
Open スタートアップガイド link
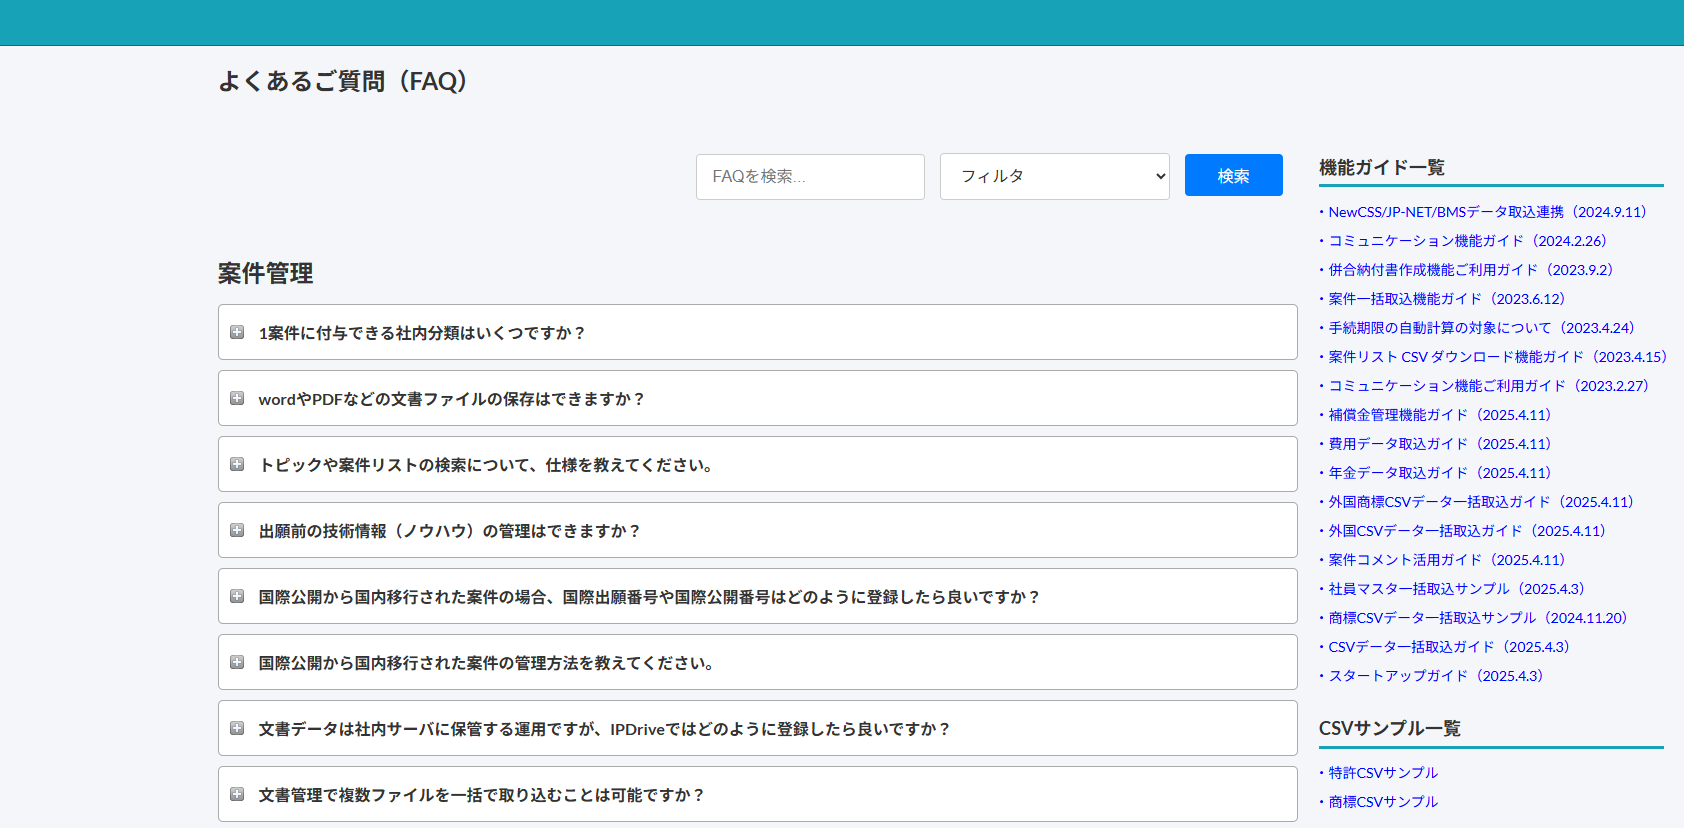point(1436,676)
